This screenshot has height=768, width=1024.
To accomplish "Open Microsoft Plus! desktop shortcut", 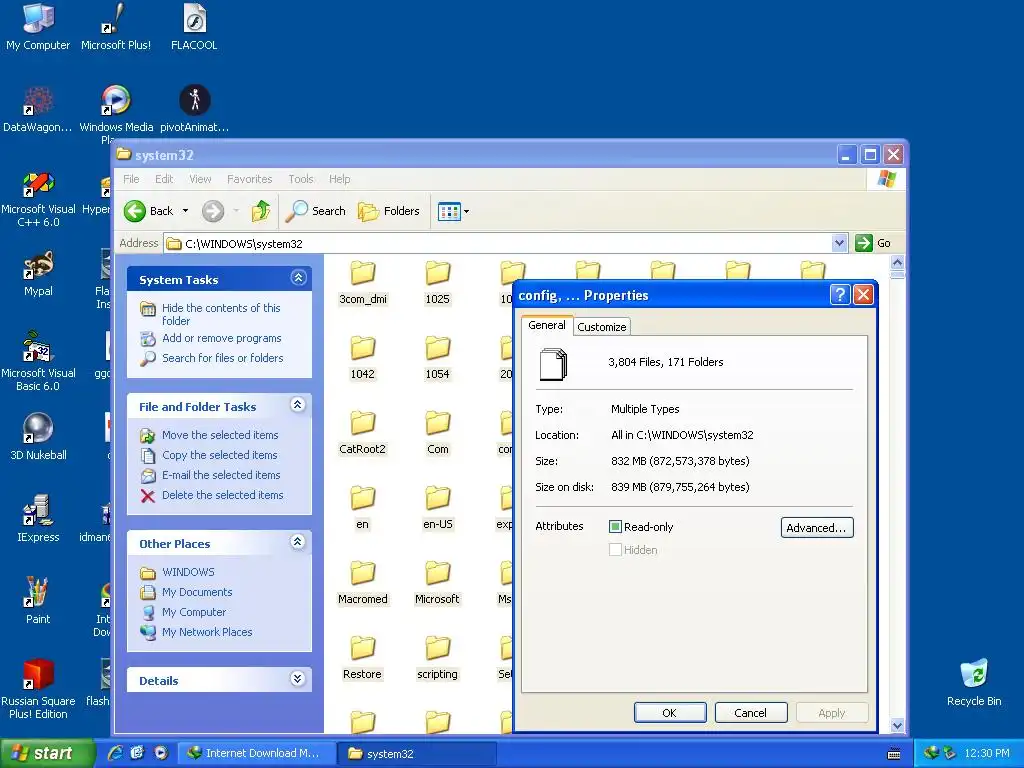I will tap(116, 27).
